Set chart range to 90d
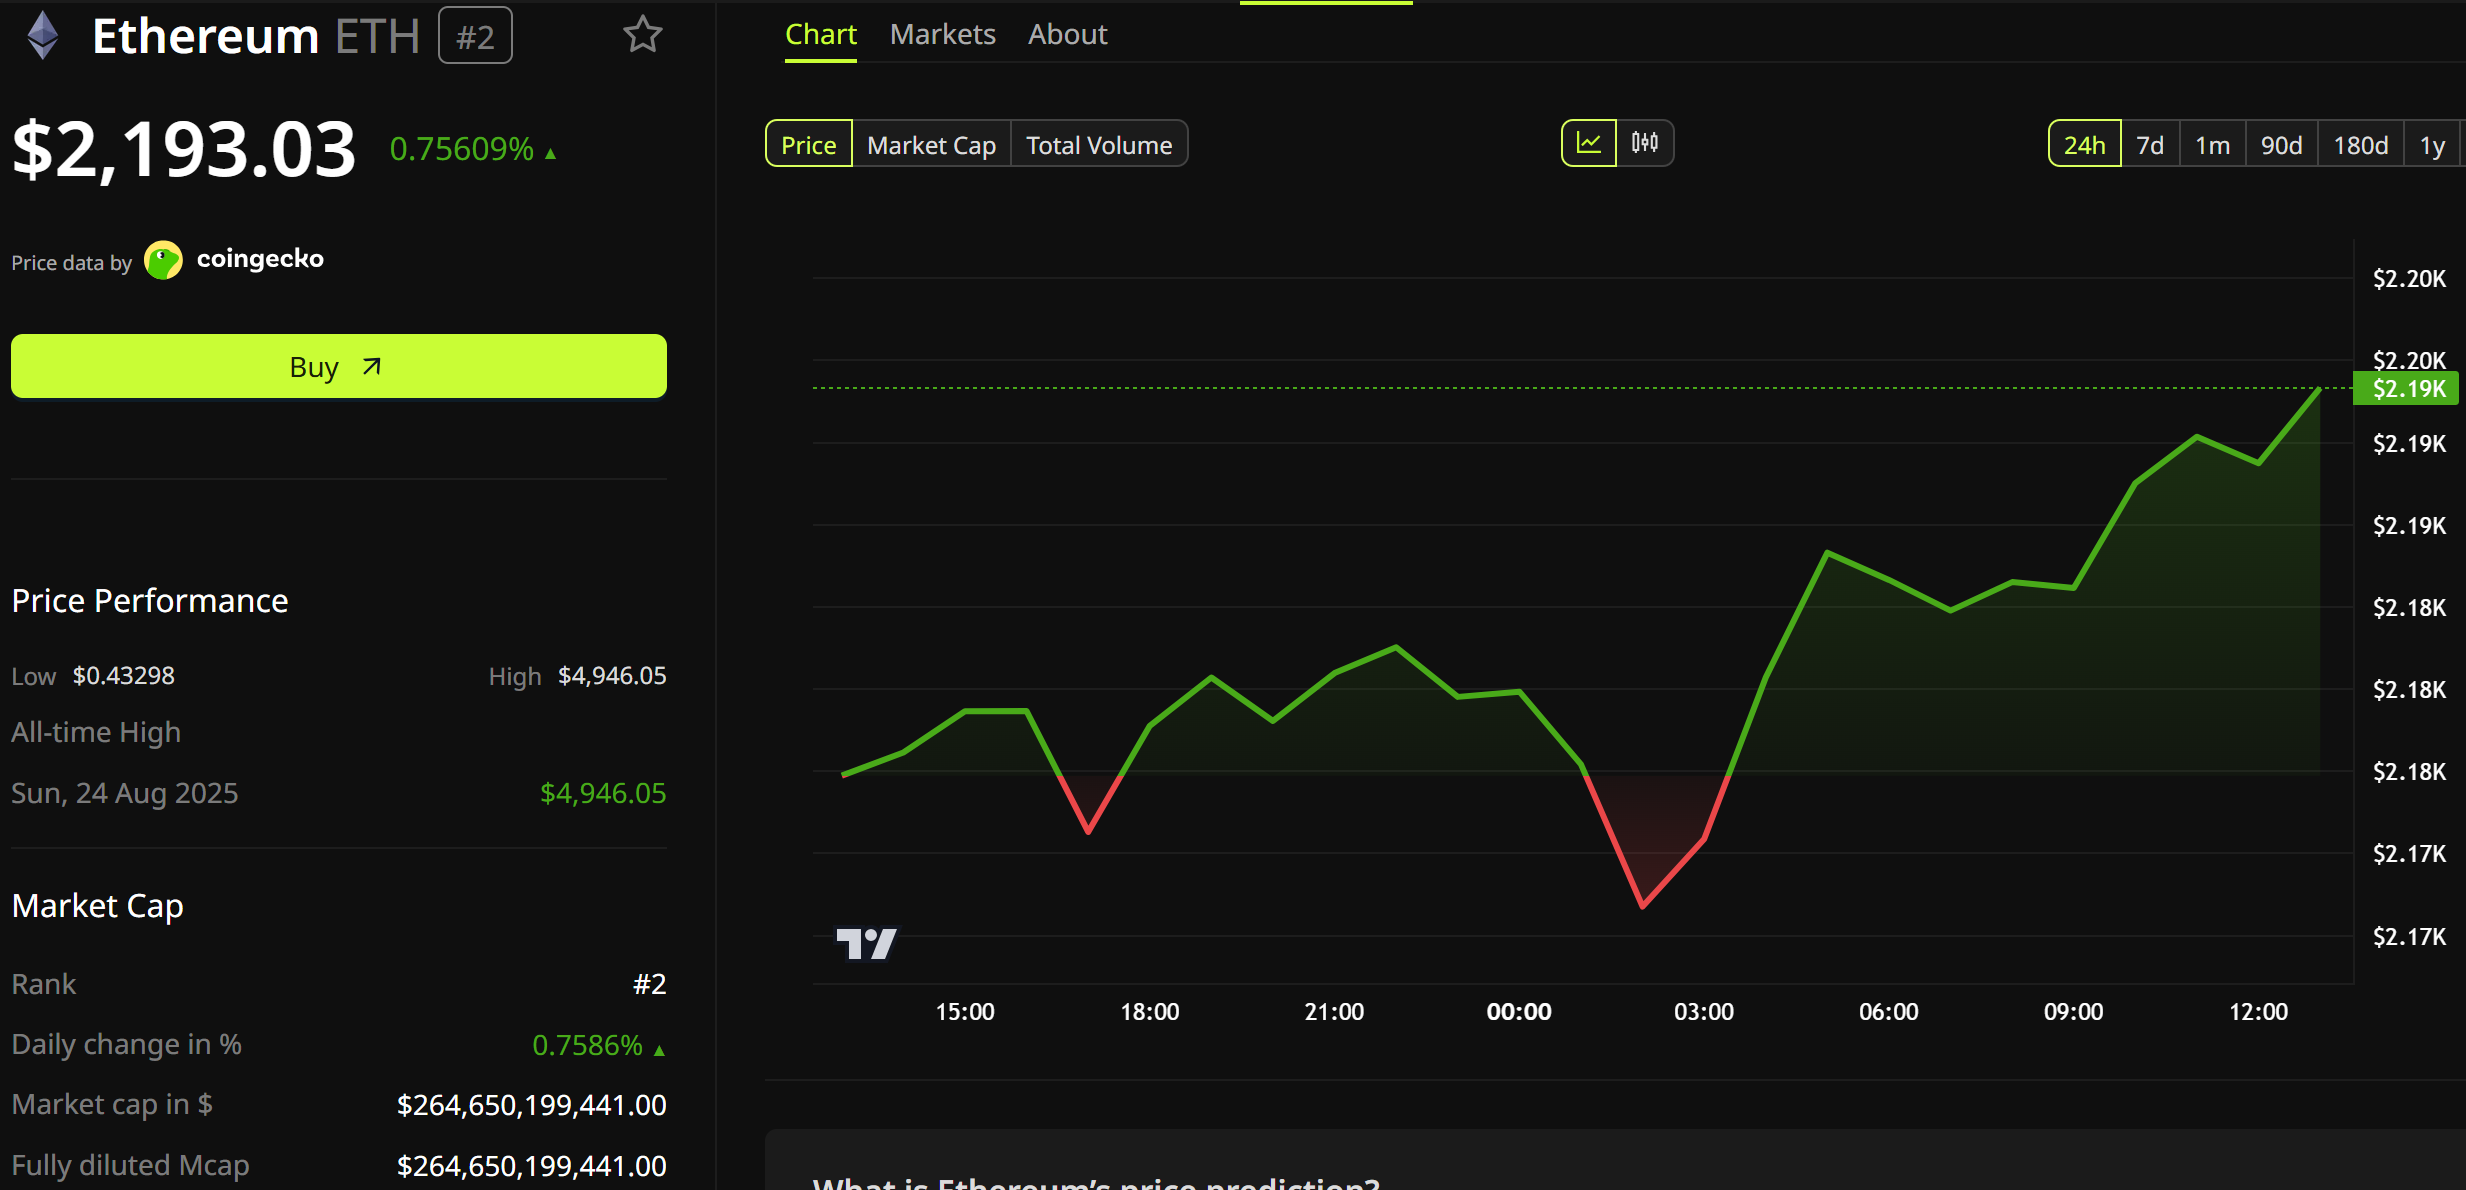This screenshot has height=1190, width=2466. pos(2281,144)
